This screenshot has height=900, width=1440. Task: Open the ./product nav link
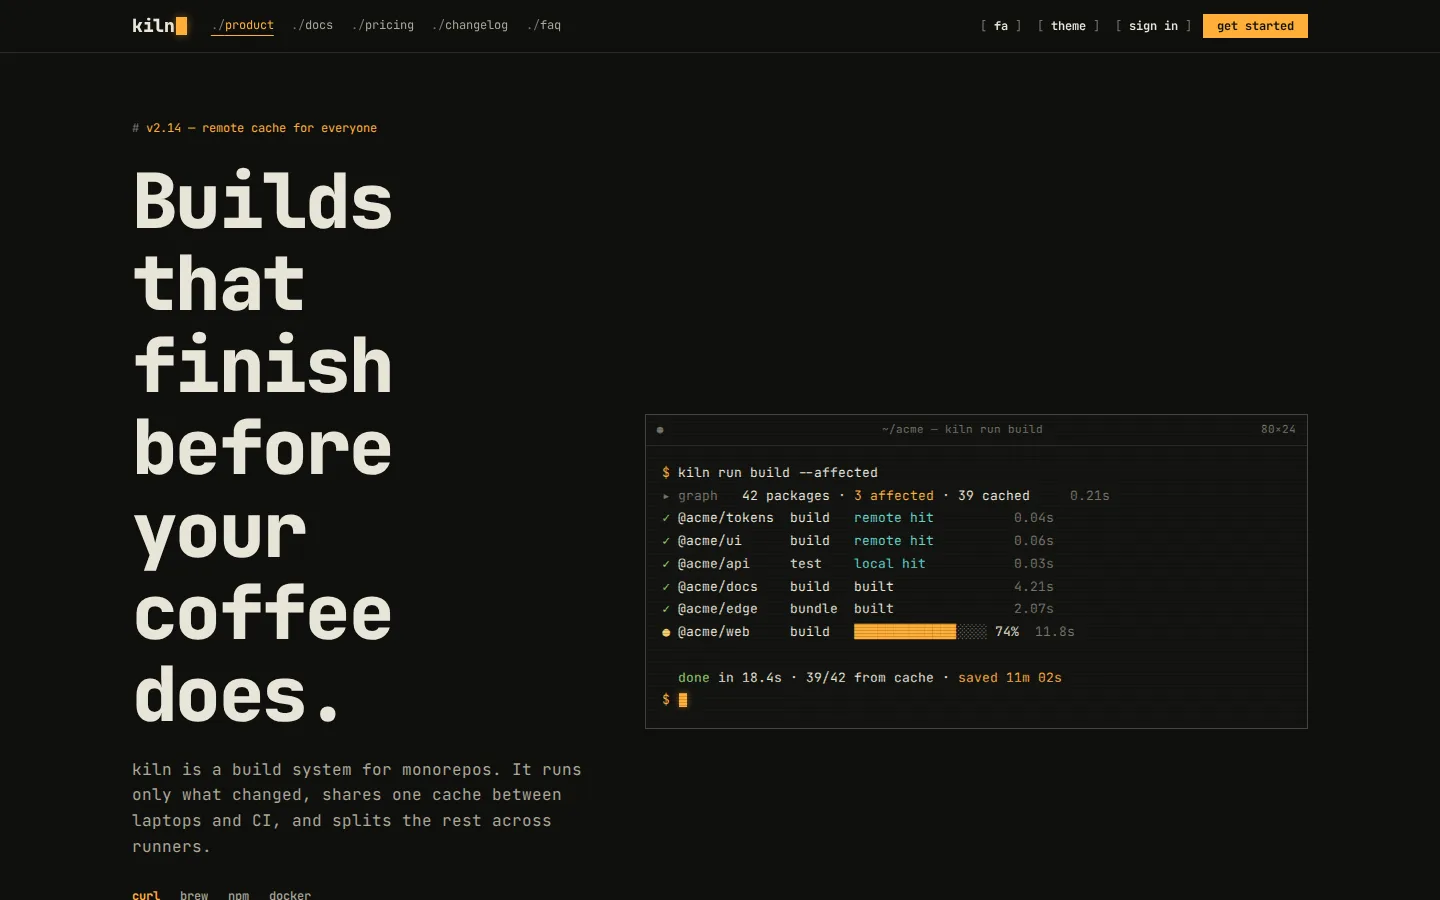tap(242, 25)
